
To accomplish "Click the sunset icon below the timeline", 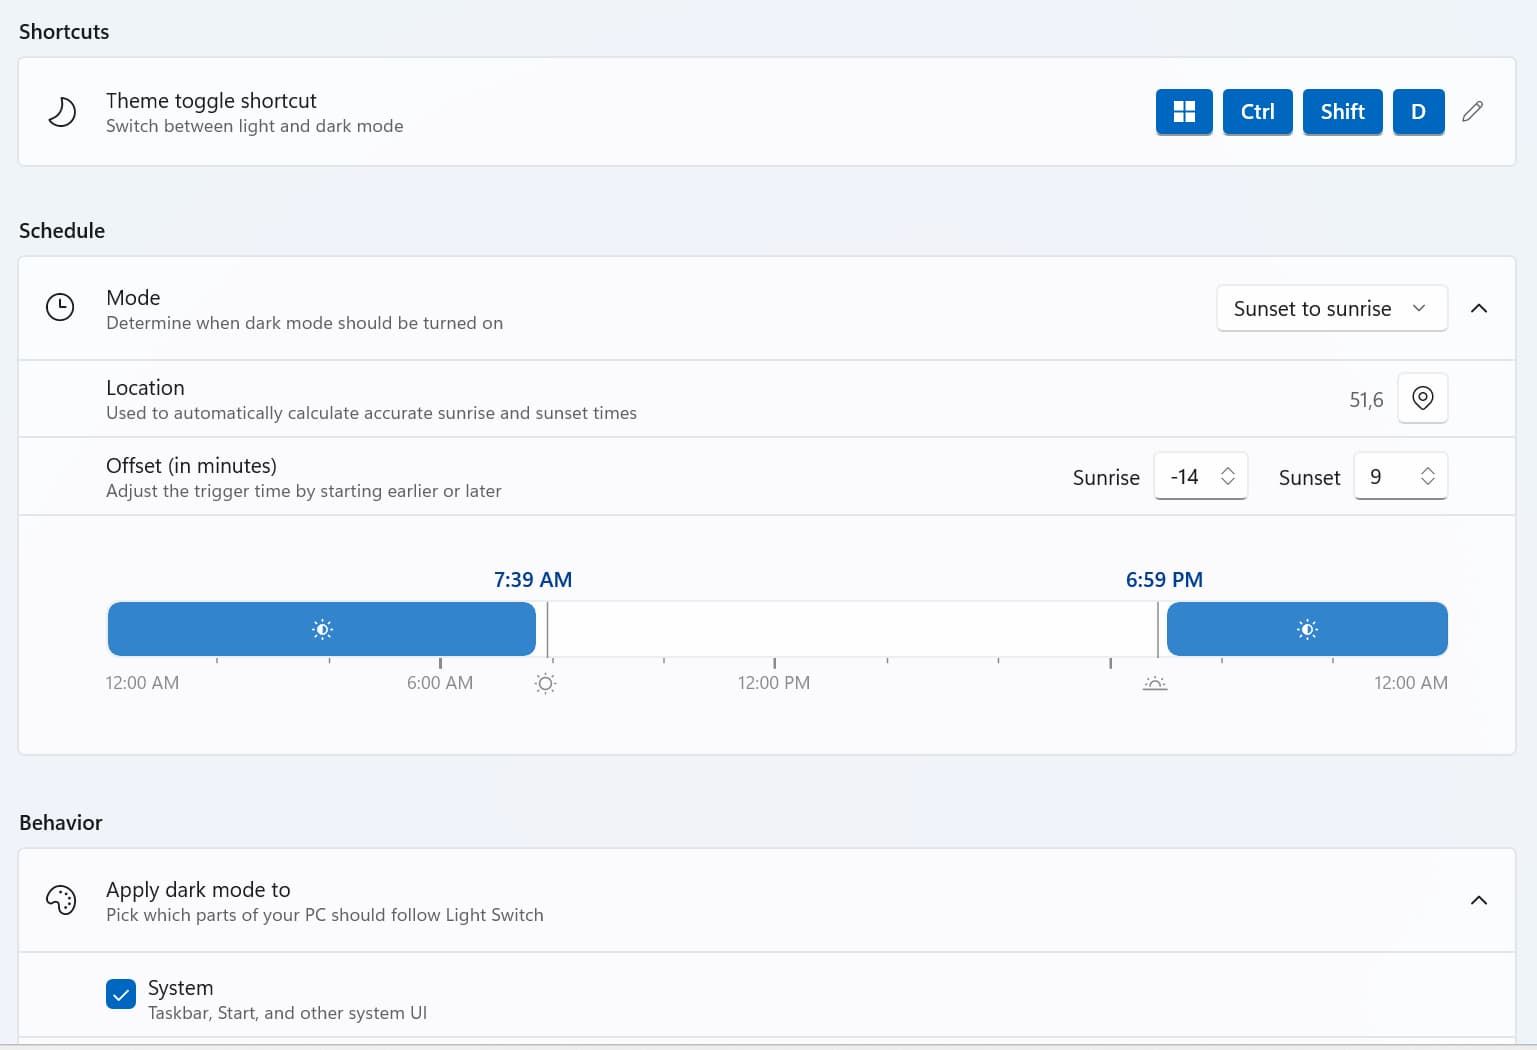I will [x=1155, y=683].
